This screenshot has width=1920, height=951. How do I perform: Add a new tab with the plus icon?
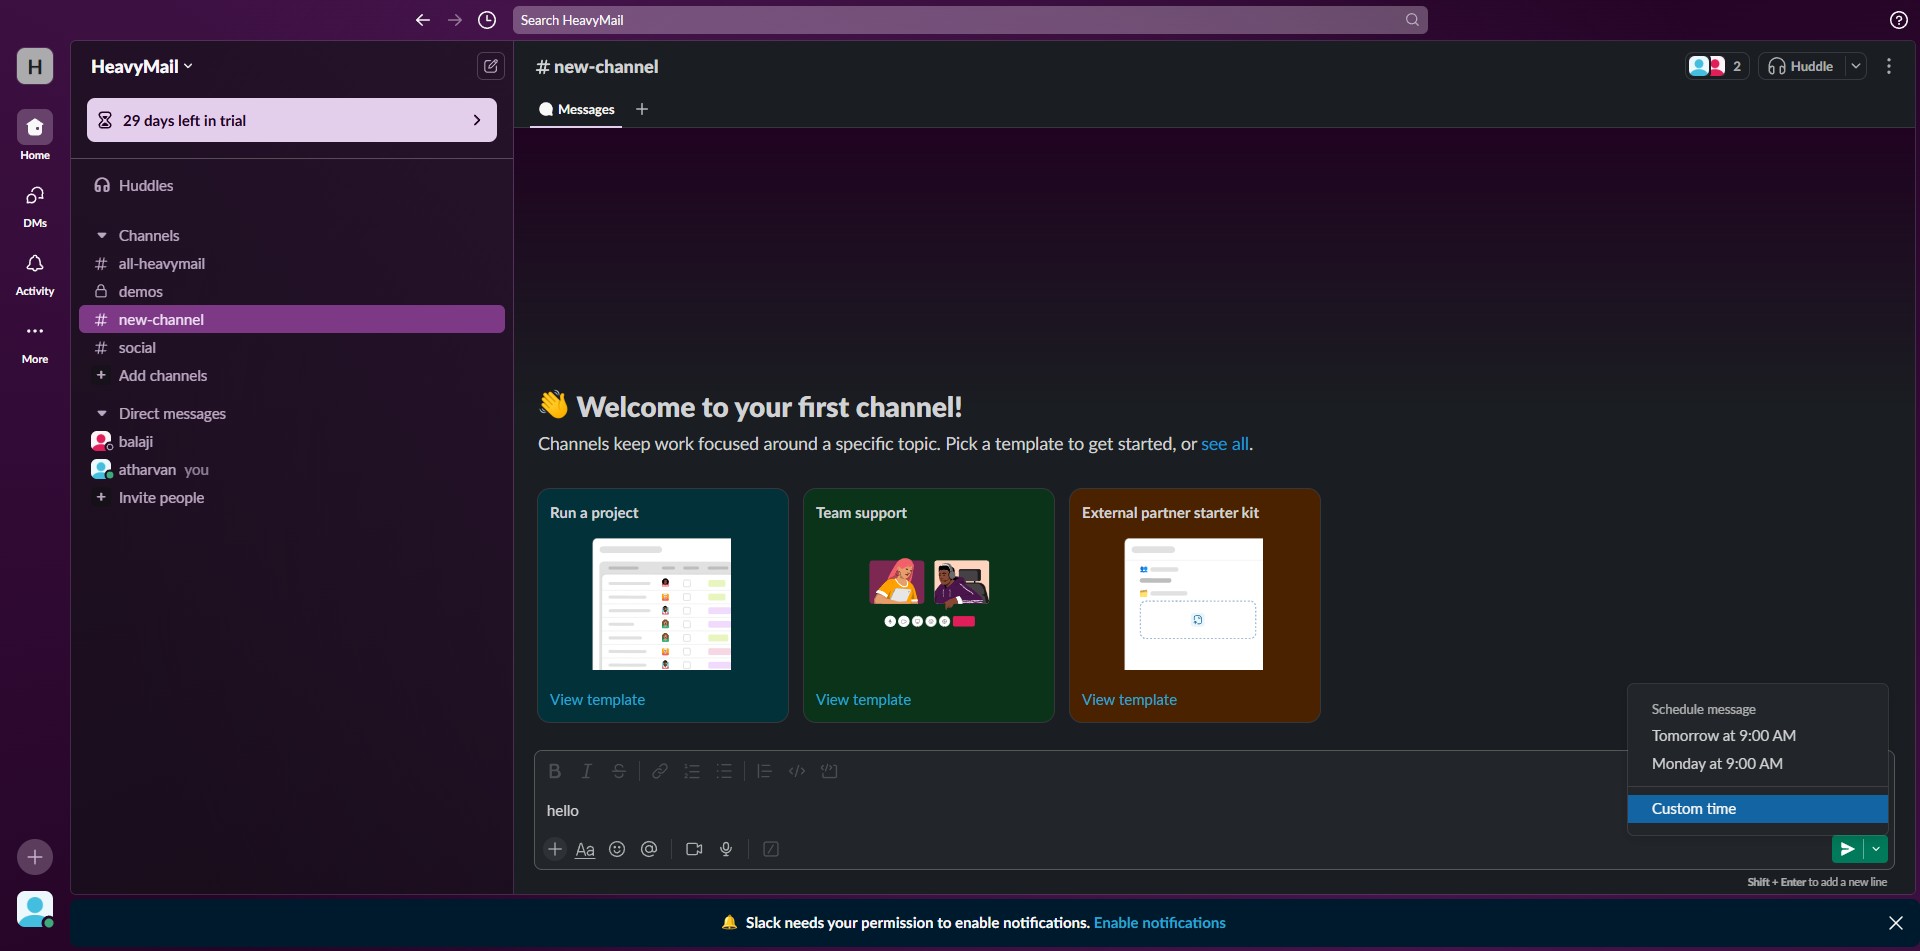pos(642,109)
